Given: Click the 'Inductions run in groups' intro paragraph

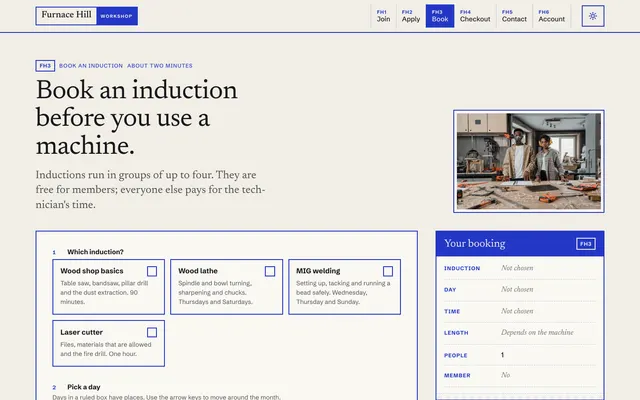Looking at the screenshot, I should tap(150, 190).
